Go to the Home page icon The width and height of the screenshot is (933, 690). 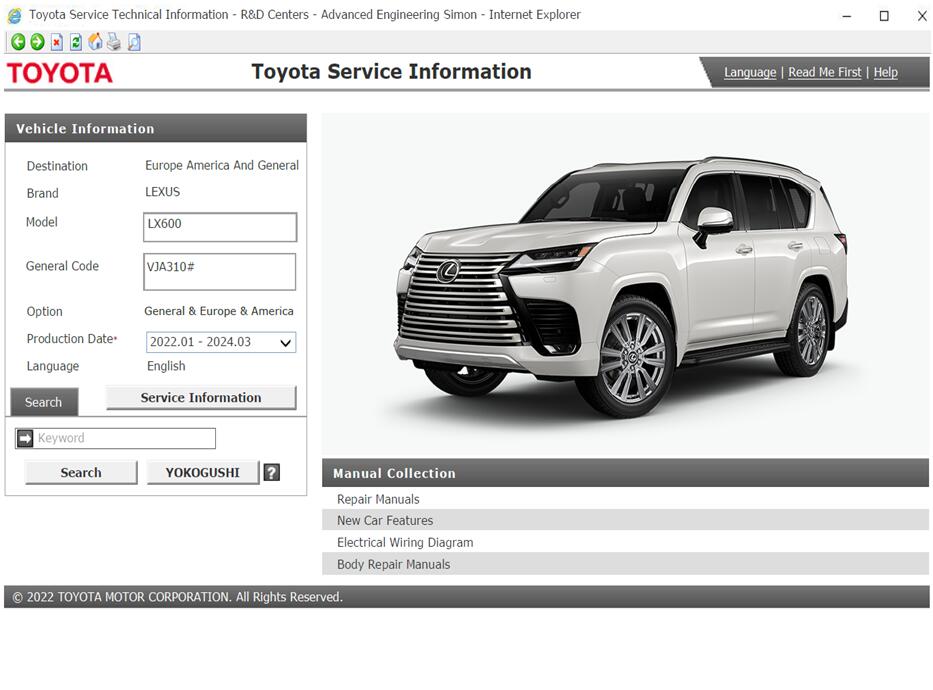click(x=95, y=42)
